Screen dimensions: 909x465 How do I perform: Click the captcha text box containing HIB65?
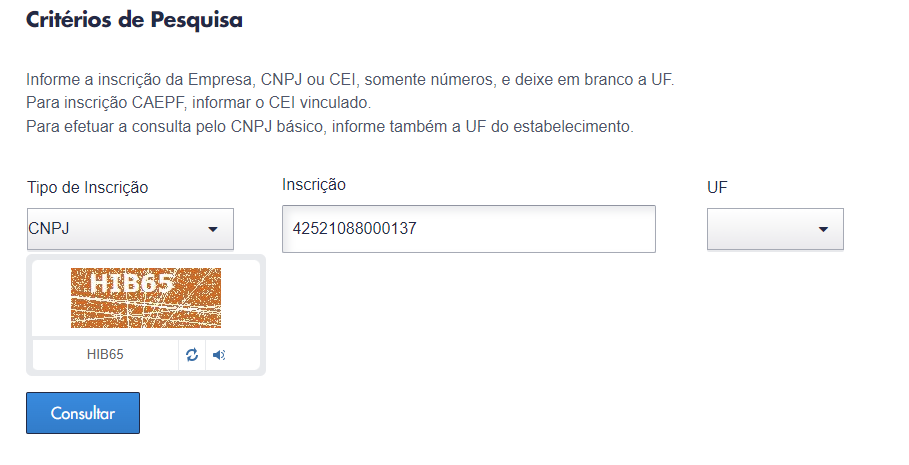[x=105, y=355]
